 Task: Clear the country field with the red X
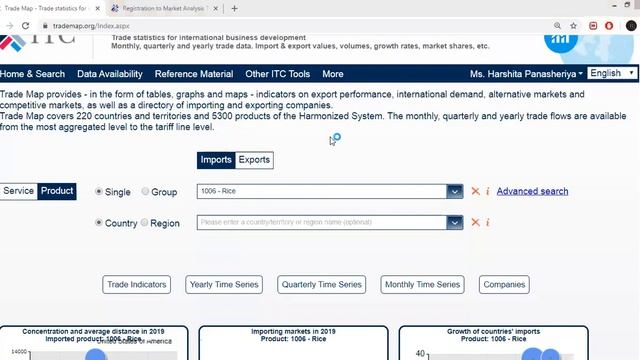click(x=476, y=222)
